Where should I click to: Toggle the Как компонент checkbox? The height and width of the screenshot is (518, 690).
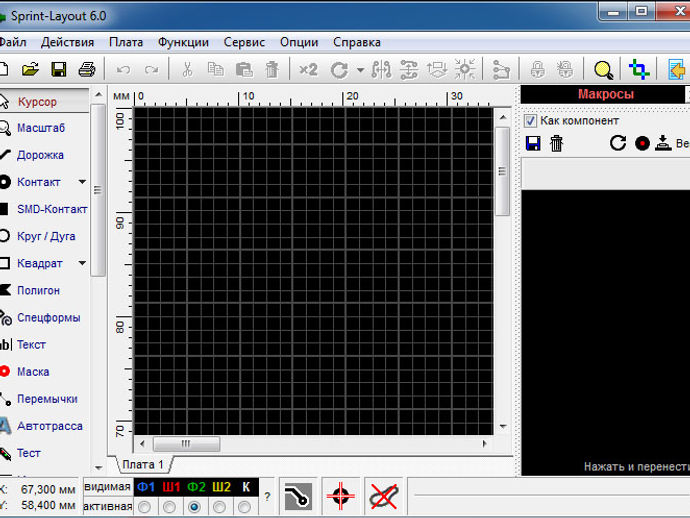[530, 121]
